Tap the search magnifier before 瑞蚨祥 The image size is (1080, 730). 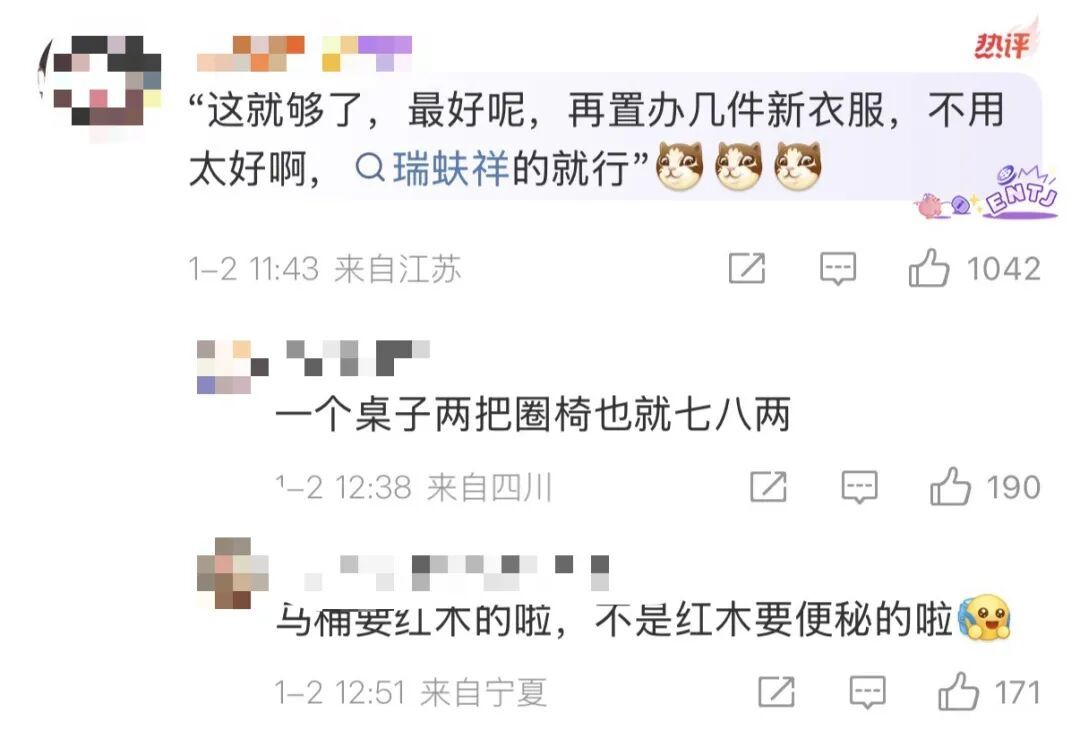370,167
